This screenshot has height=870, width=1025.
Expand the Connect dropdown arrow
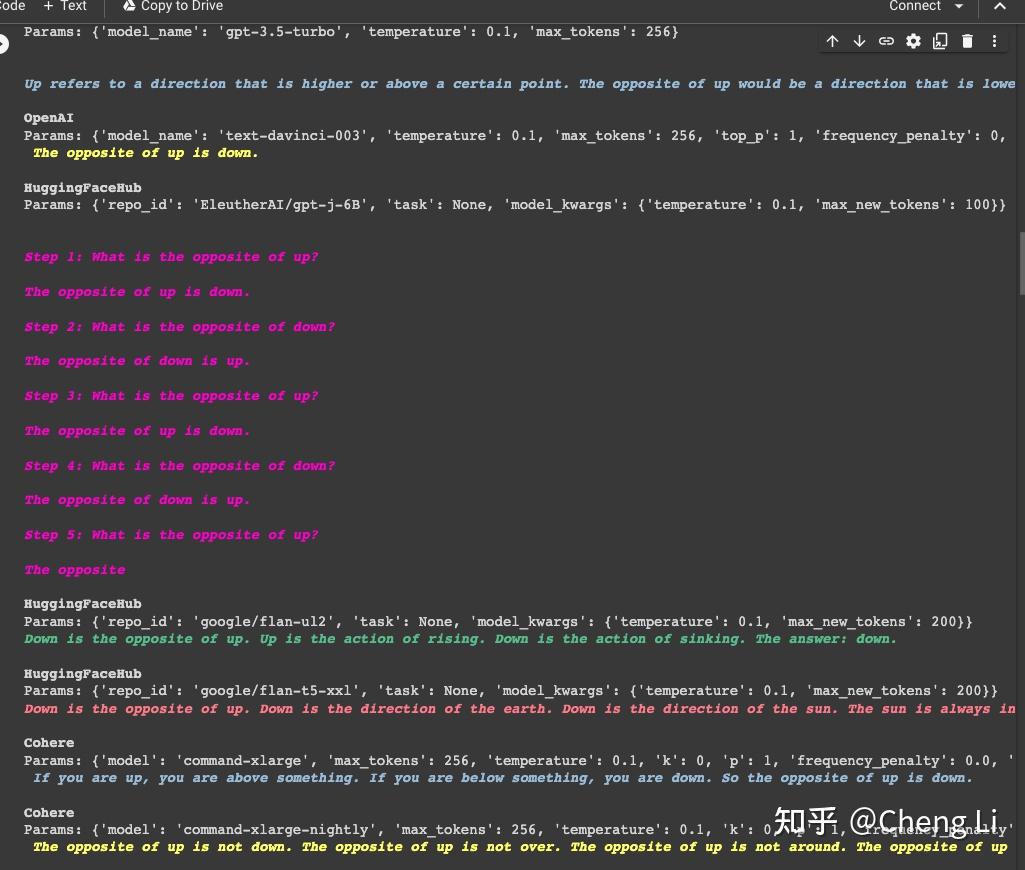(x=959, y=6)
